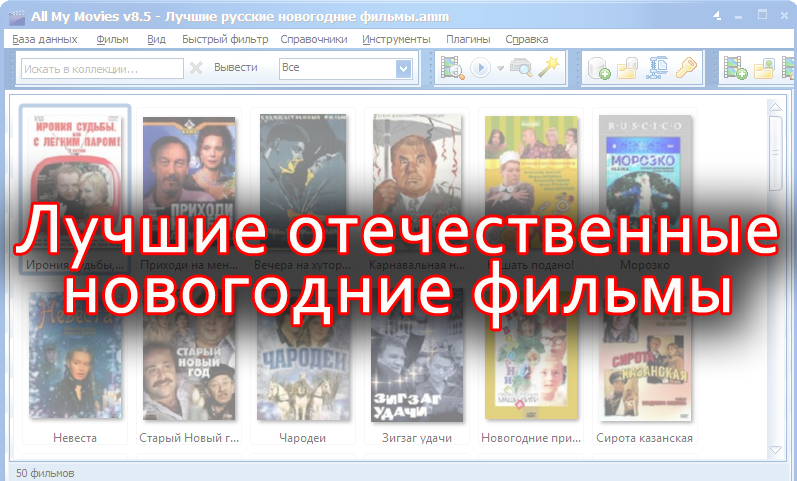Image resolution: width=797 pixels, height=481 pixels.
Task: Open the "Инструменты" menu
Action: pyautogui.click(x=396, y=39)
